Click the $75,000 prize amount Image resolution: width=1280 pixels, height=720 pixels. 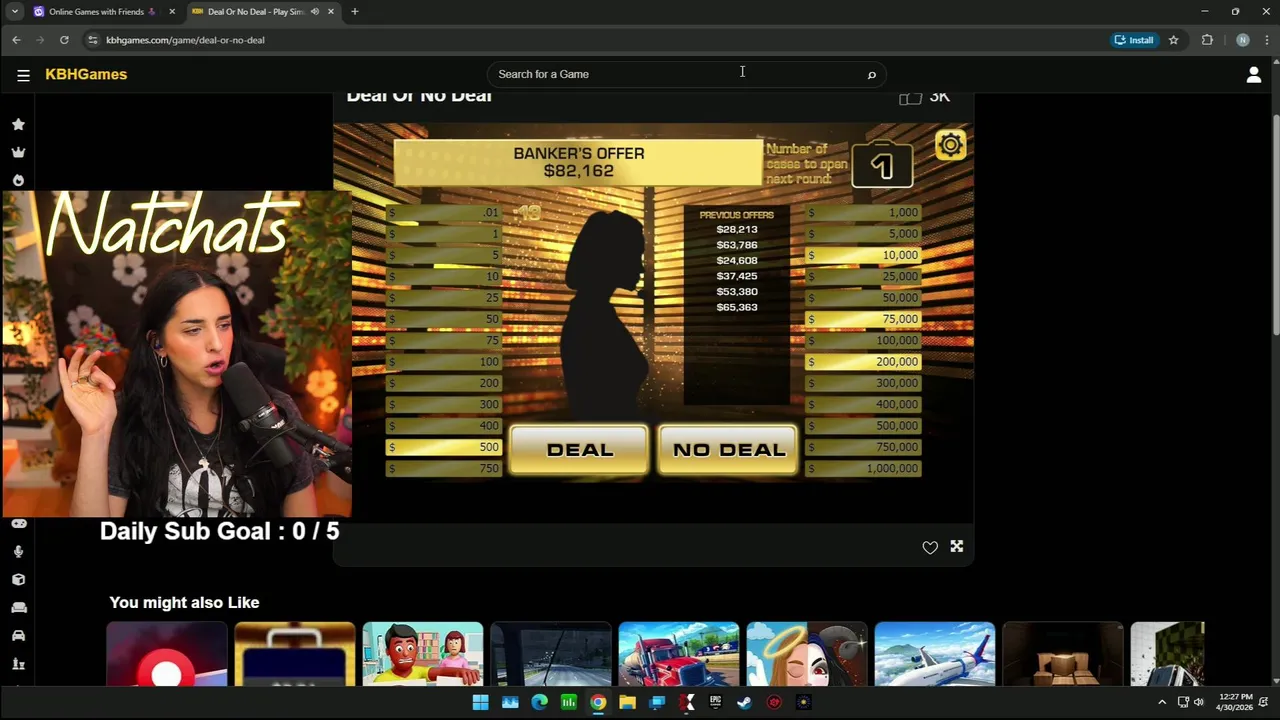pos(863,318)
